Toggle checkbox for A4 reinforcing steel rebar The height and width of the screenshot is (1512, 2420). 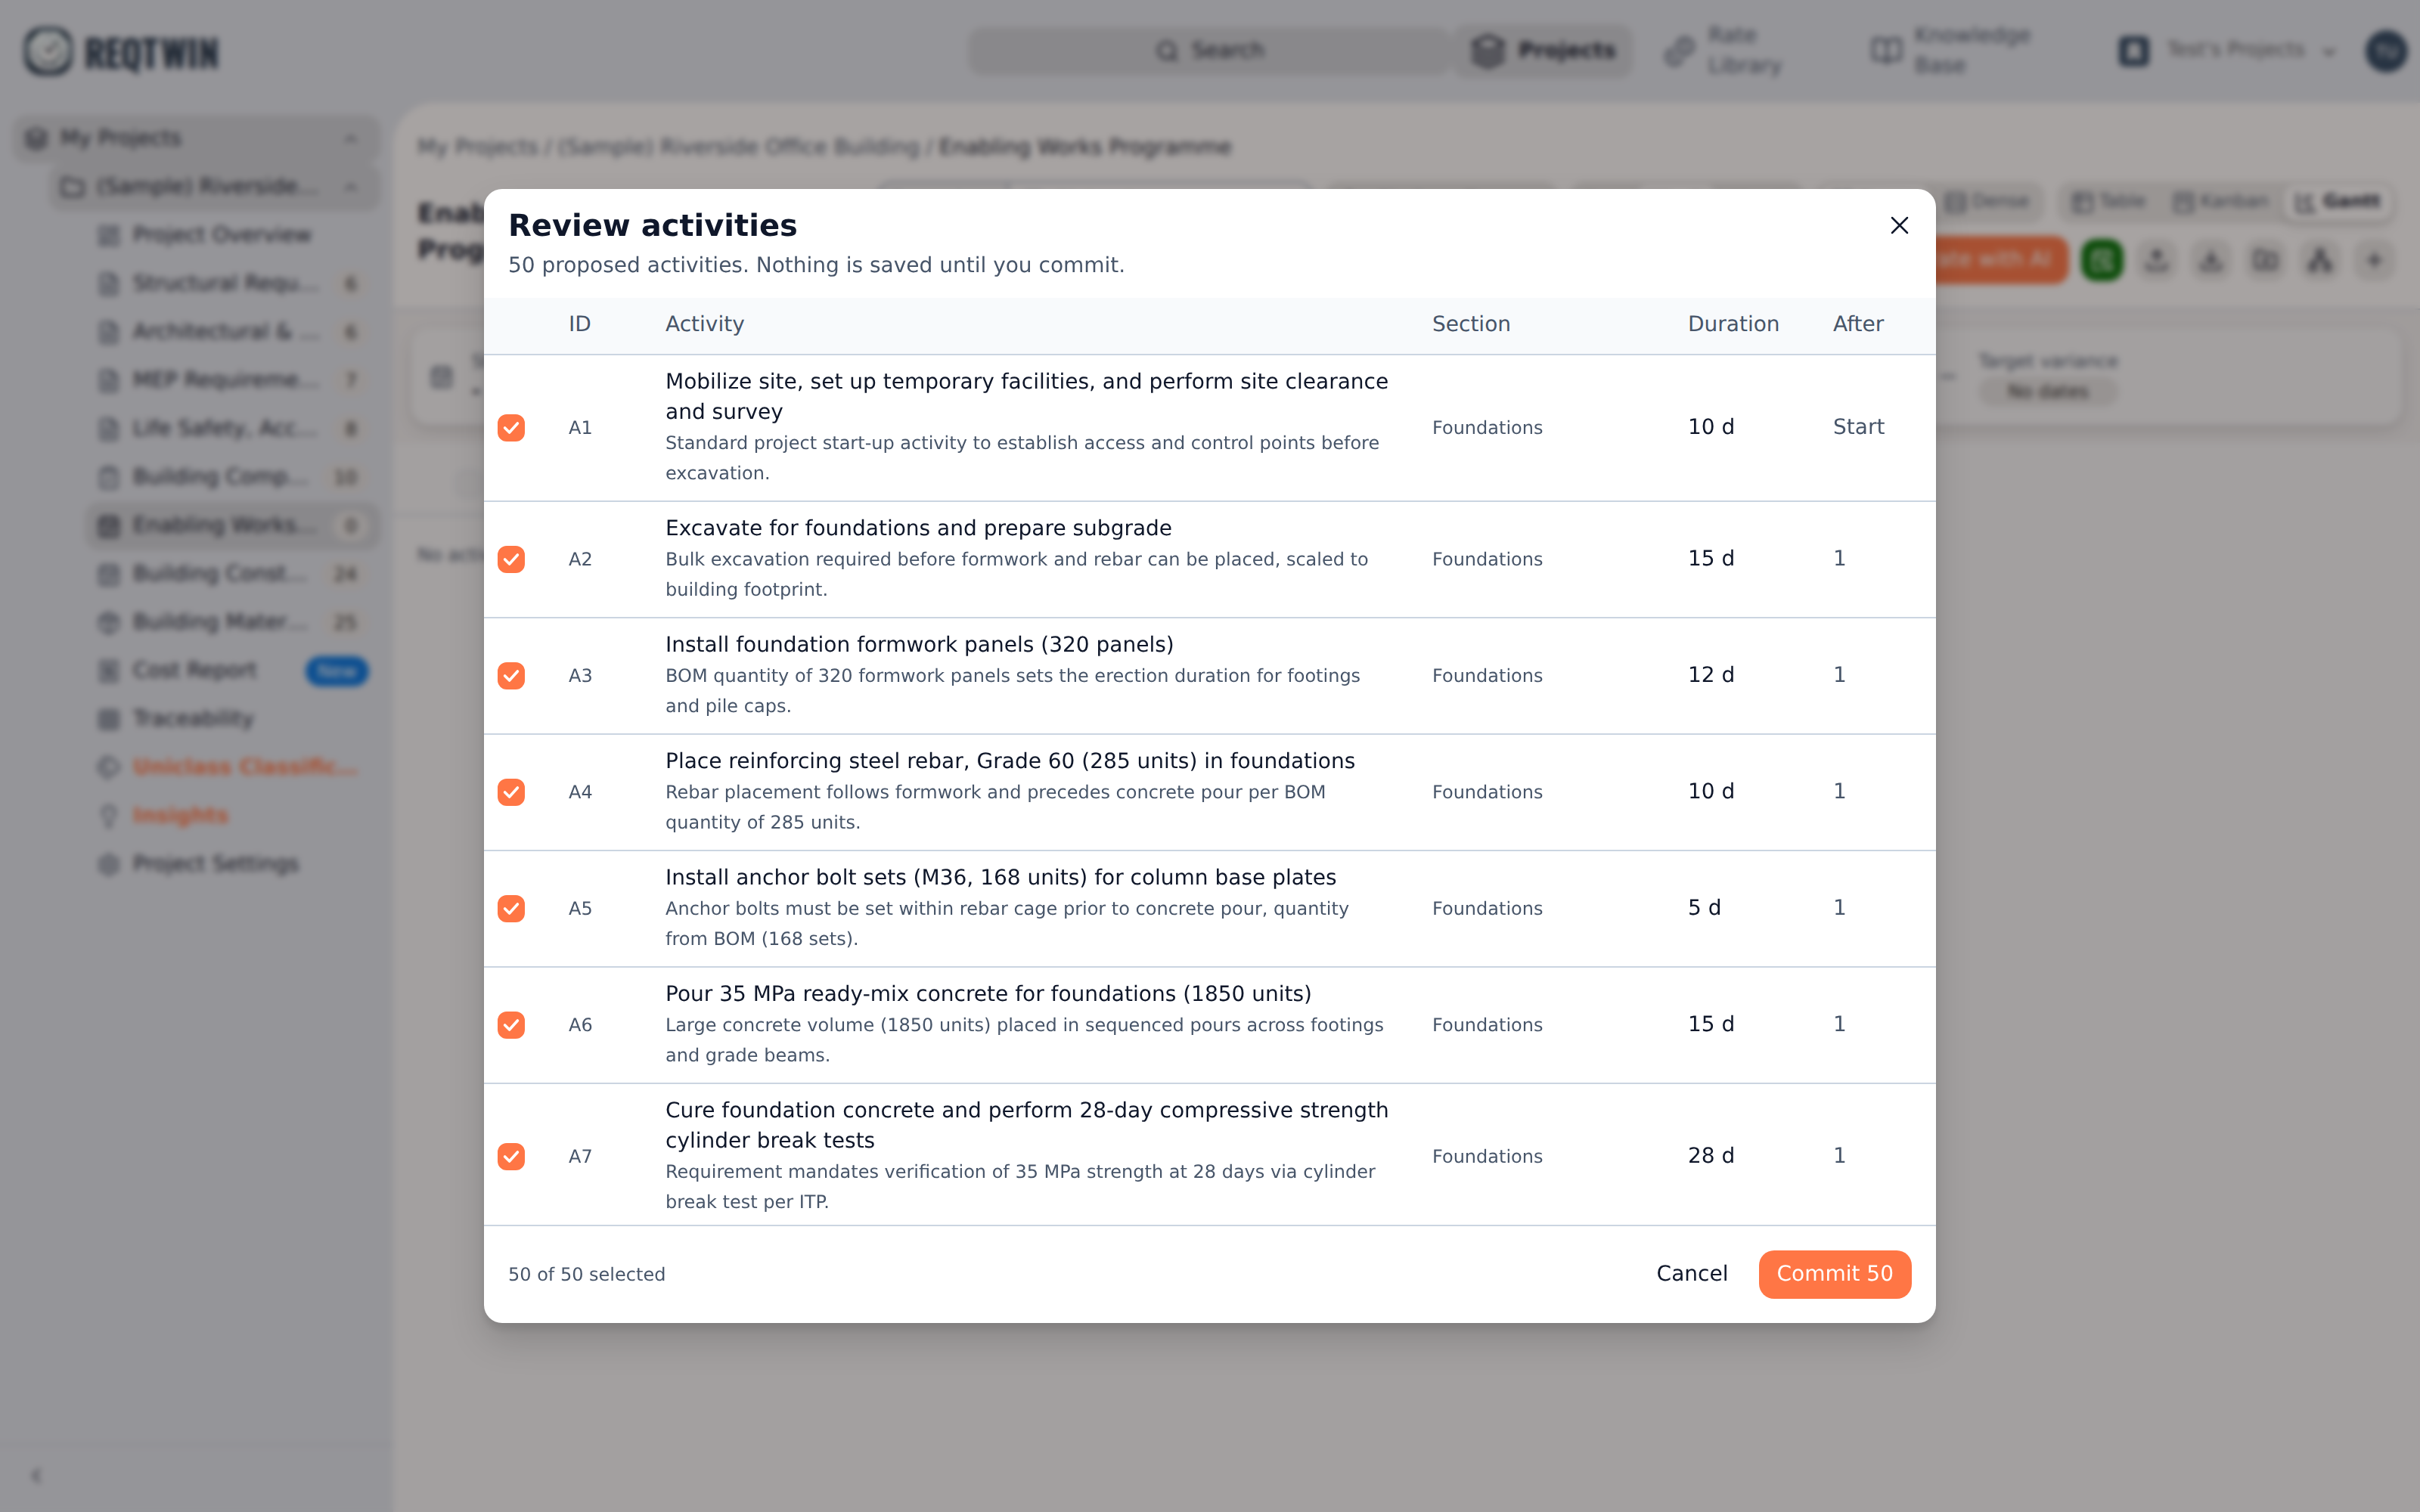pyautogui.click(x=511, y=792)
